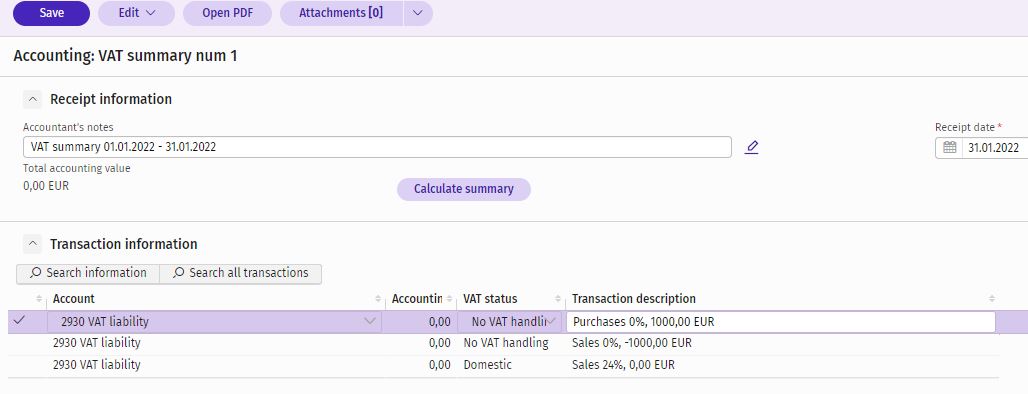Click 'No VAT handling' in Sales 0% row

pos(505,344)
